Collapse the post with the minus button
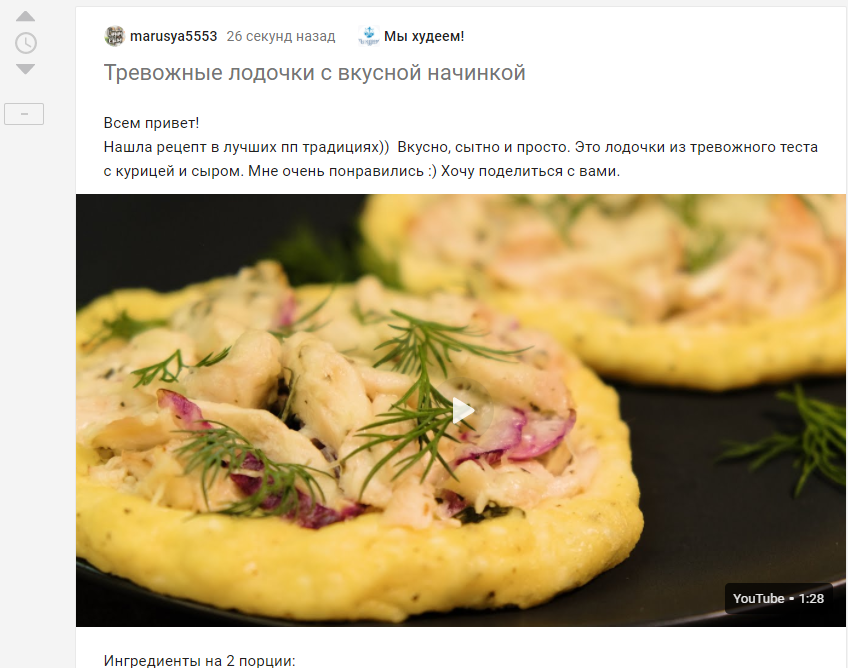The height and width of the screenshot is (668, 848). [24, 114]
